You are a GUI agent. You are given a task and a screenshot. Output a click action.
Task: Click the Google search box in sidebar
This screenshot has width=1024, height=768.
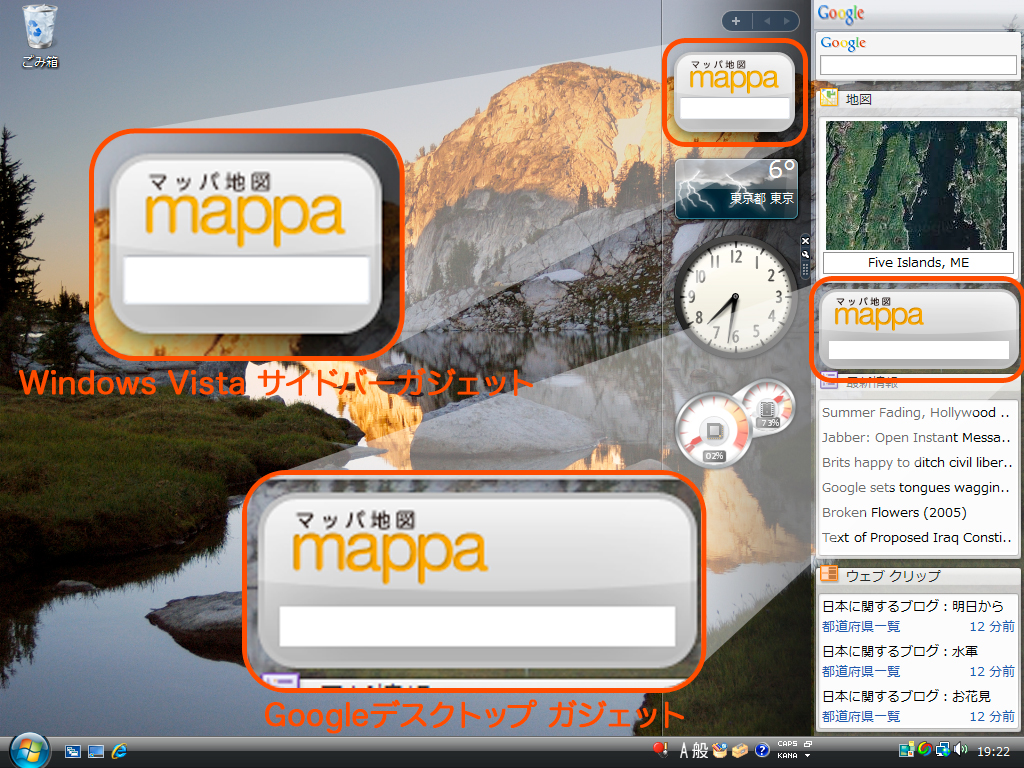(x=918, y=64)
